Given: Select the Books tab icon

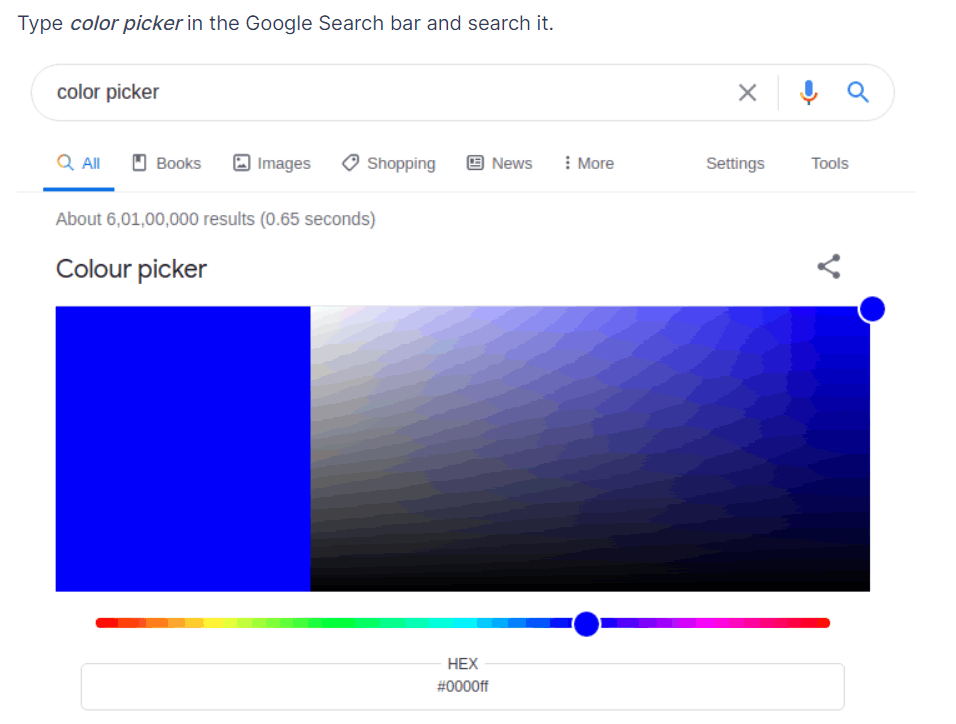Looking at the screenshot, I should 141,162.
